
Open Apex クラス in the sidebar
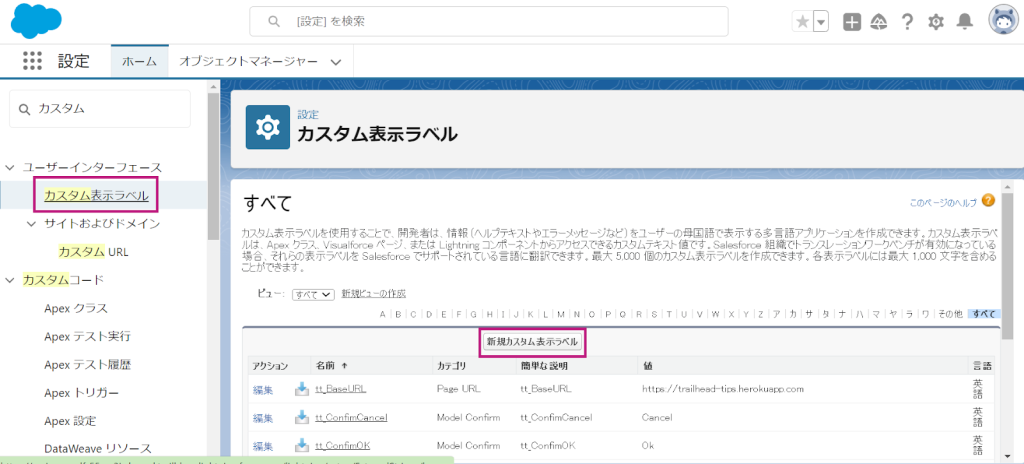pos(76,308)
